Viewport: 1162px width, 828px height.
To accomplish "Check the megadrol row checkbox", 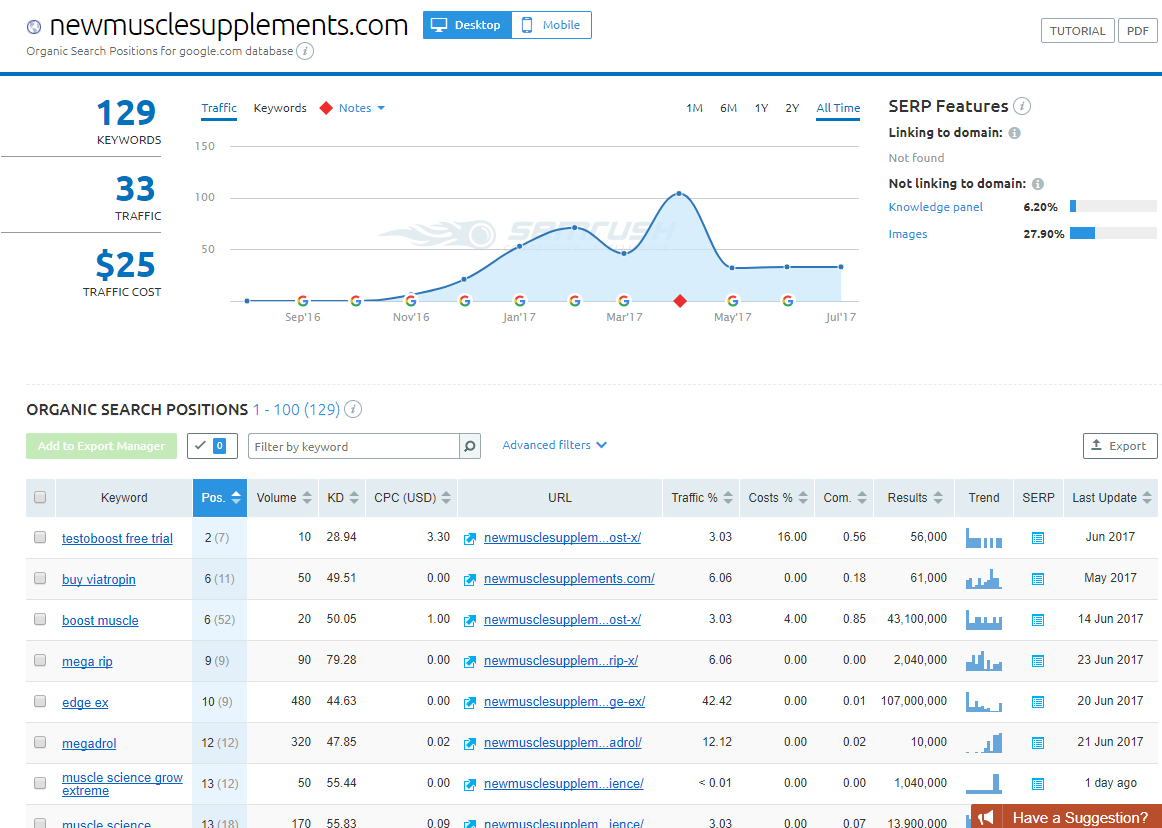I will pos(40,742).
